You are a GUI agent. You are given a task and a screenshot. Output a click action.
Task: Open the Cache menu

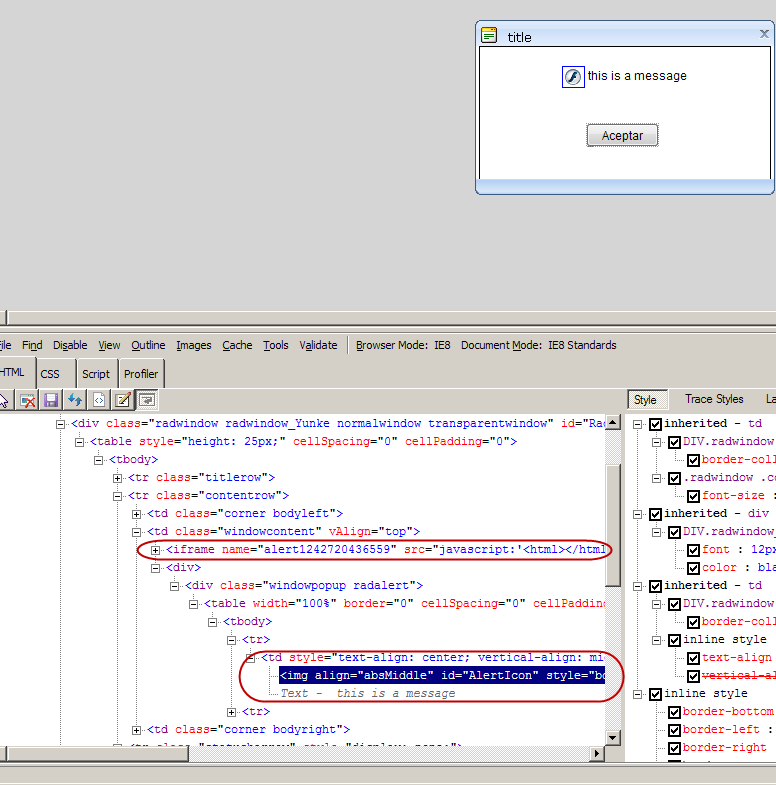[x=237, y=345]
